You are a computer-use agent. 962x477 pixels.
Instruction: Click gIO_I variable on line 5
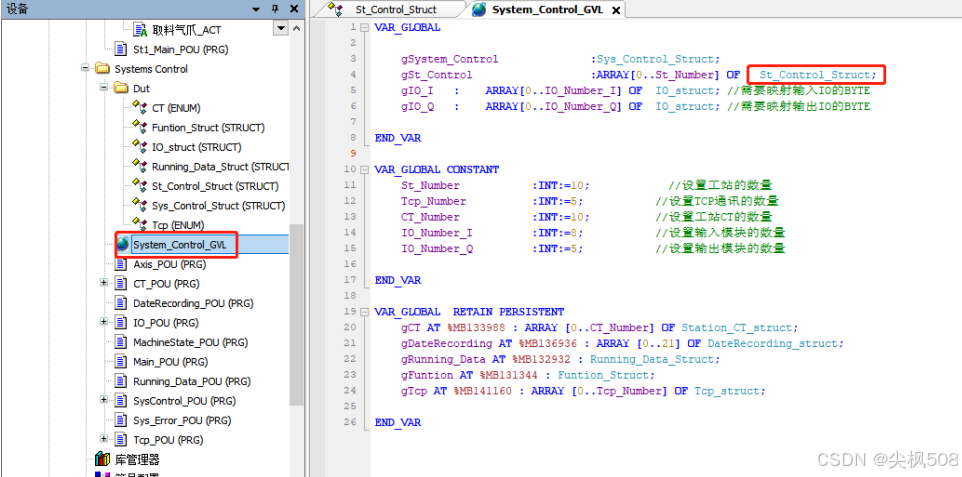tap(418, 91)
